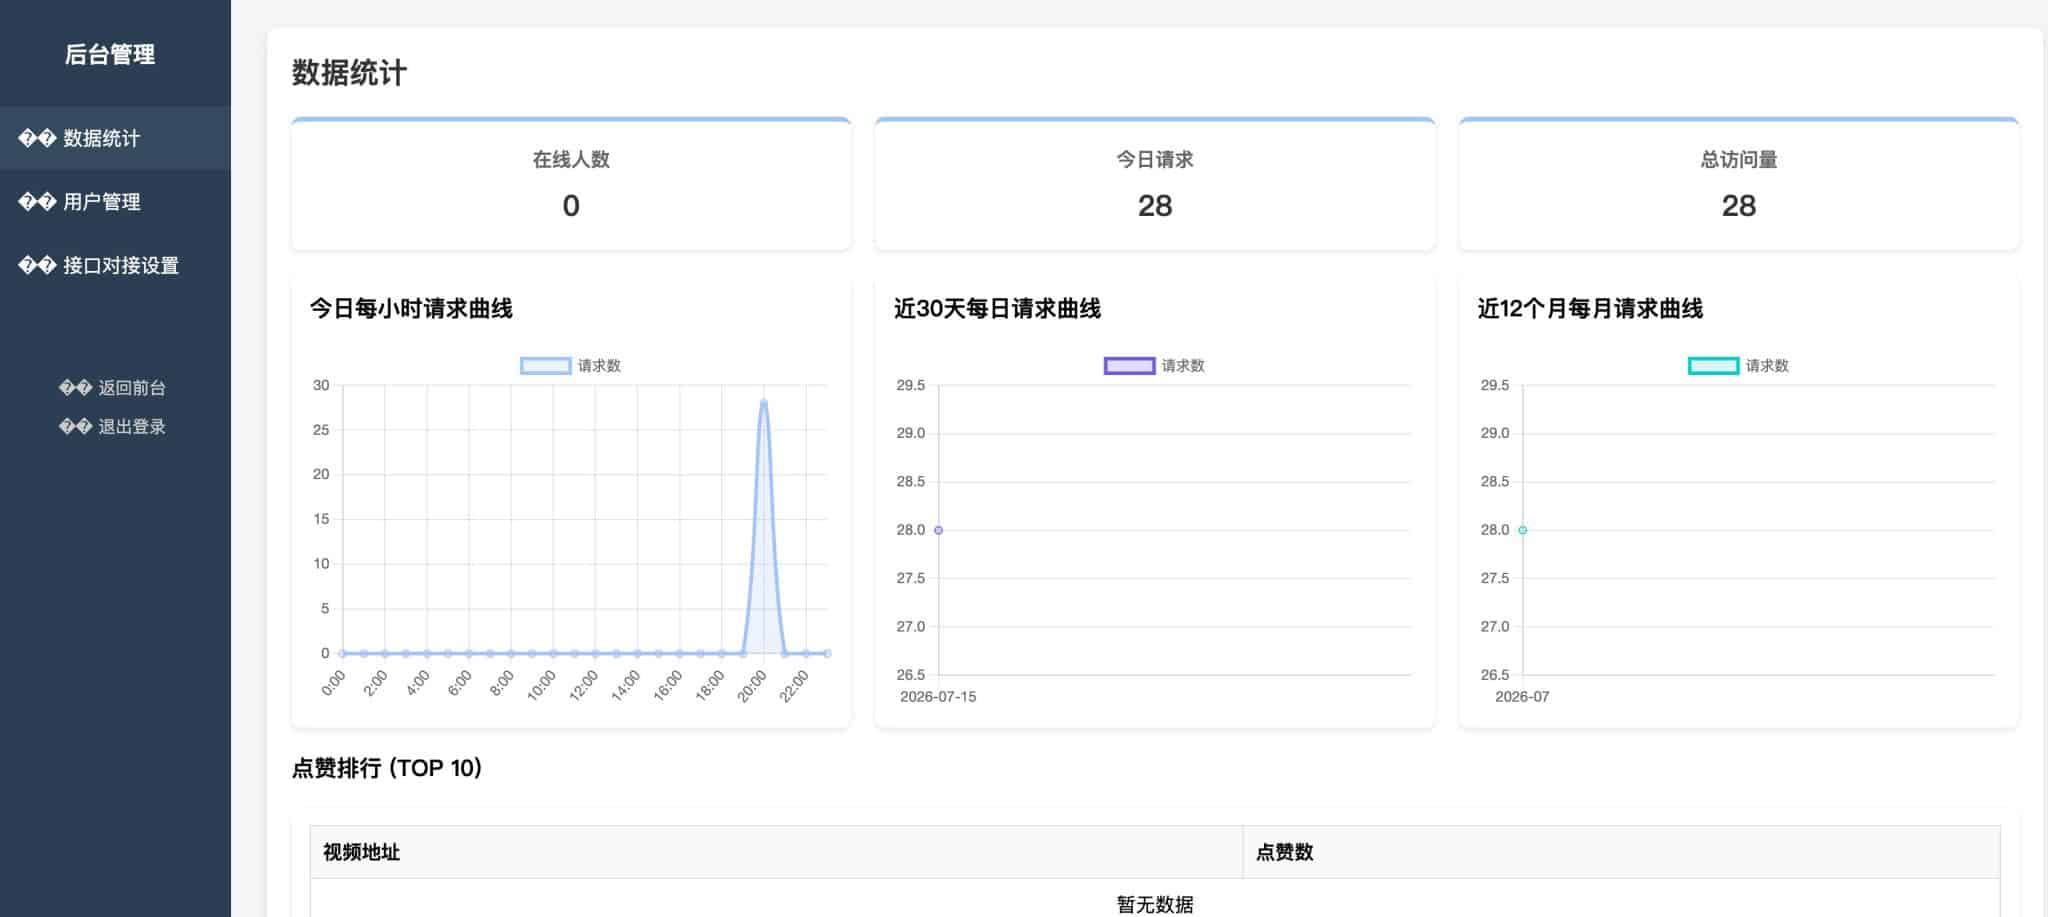This screenshot has height=917, width=2048.
Task: Click the teal data point at 2026-07
Action: (1522, 530)
